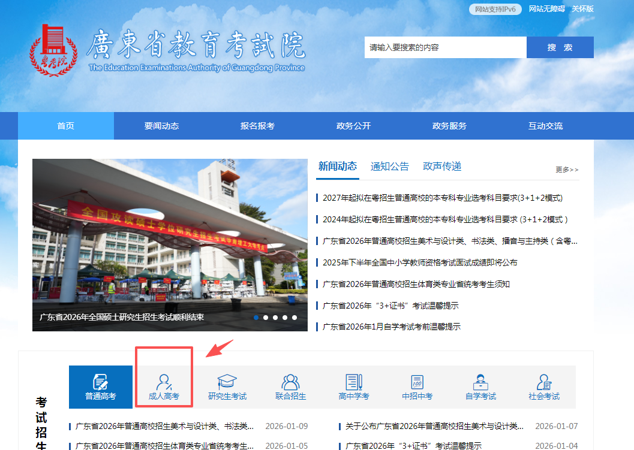Screen dimensions: 634x450
Task: Switch to the 通知公告 tab
Action: 389,166
